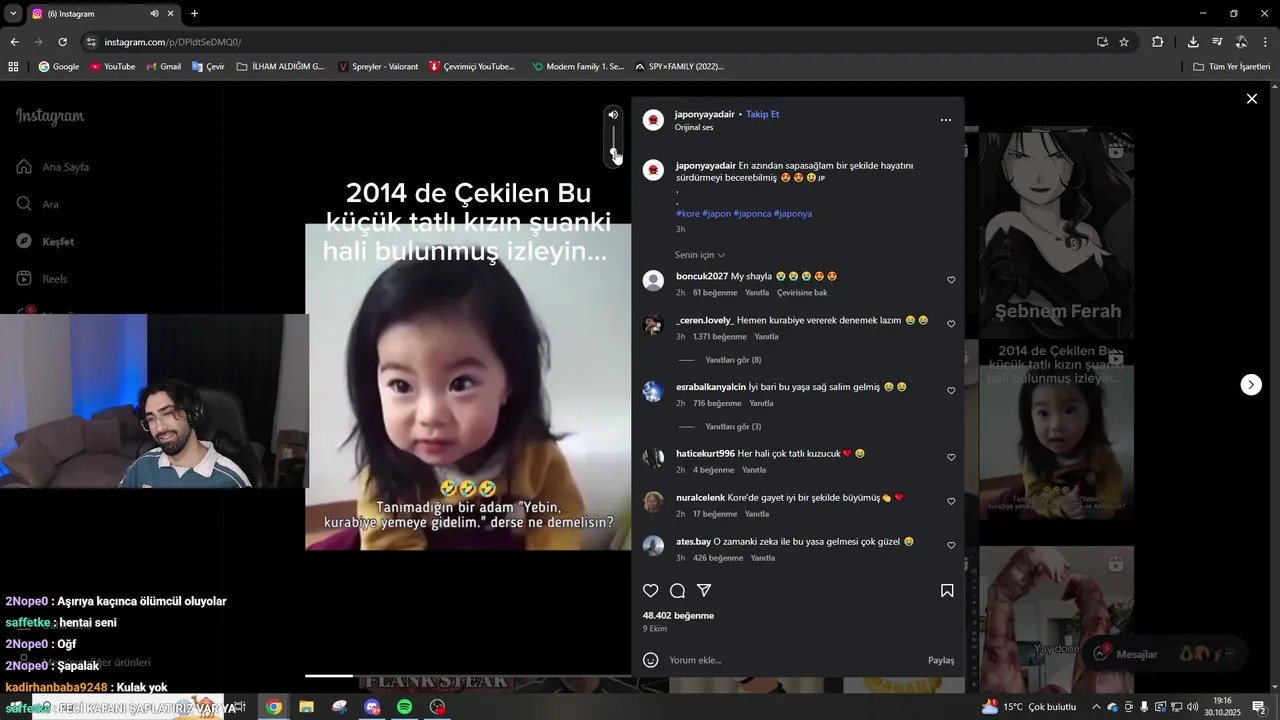
Task: Bookmark this page with star icon
Action: click(x=1124, y=42)
